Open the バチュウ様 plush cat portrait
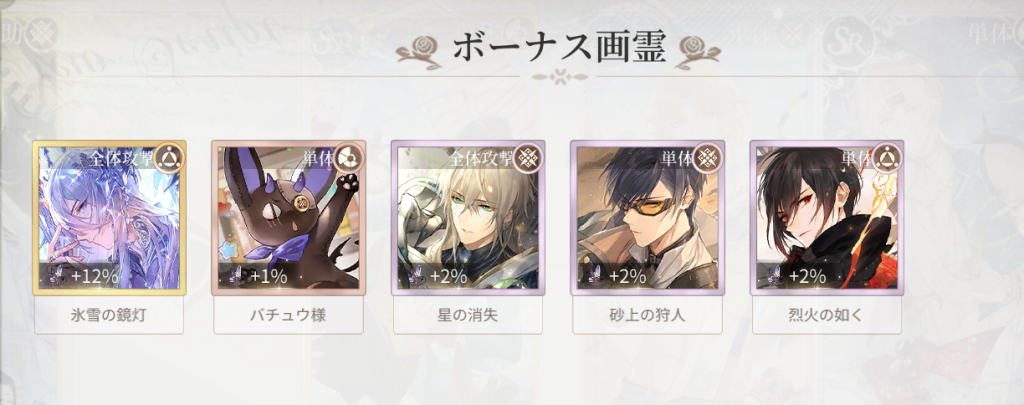 289,218
